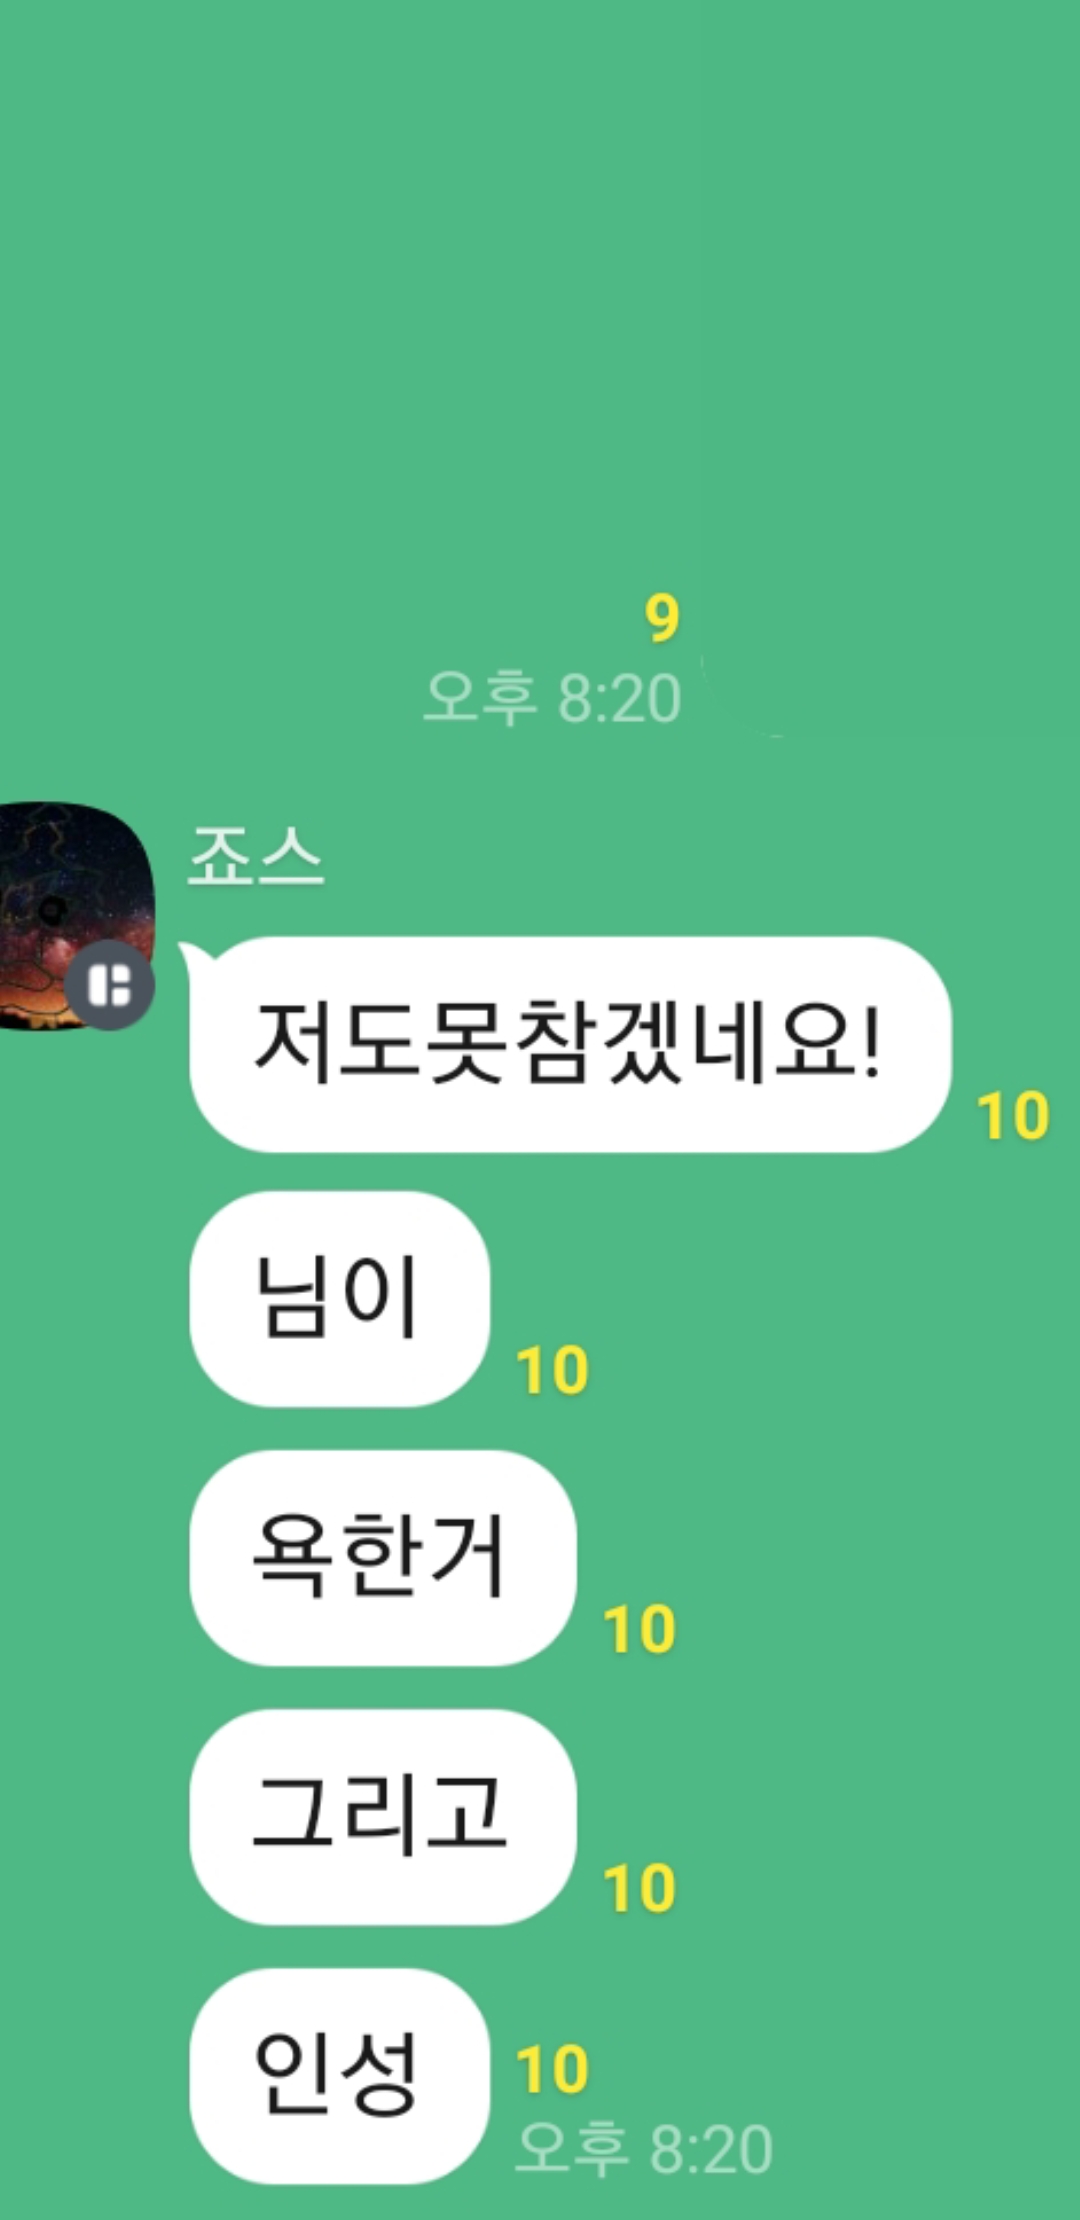This screenshot has width=1080, height=2220.
Task: Tap unread count 10 beside 인성
Action: (x=552, y=2069)
